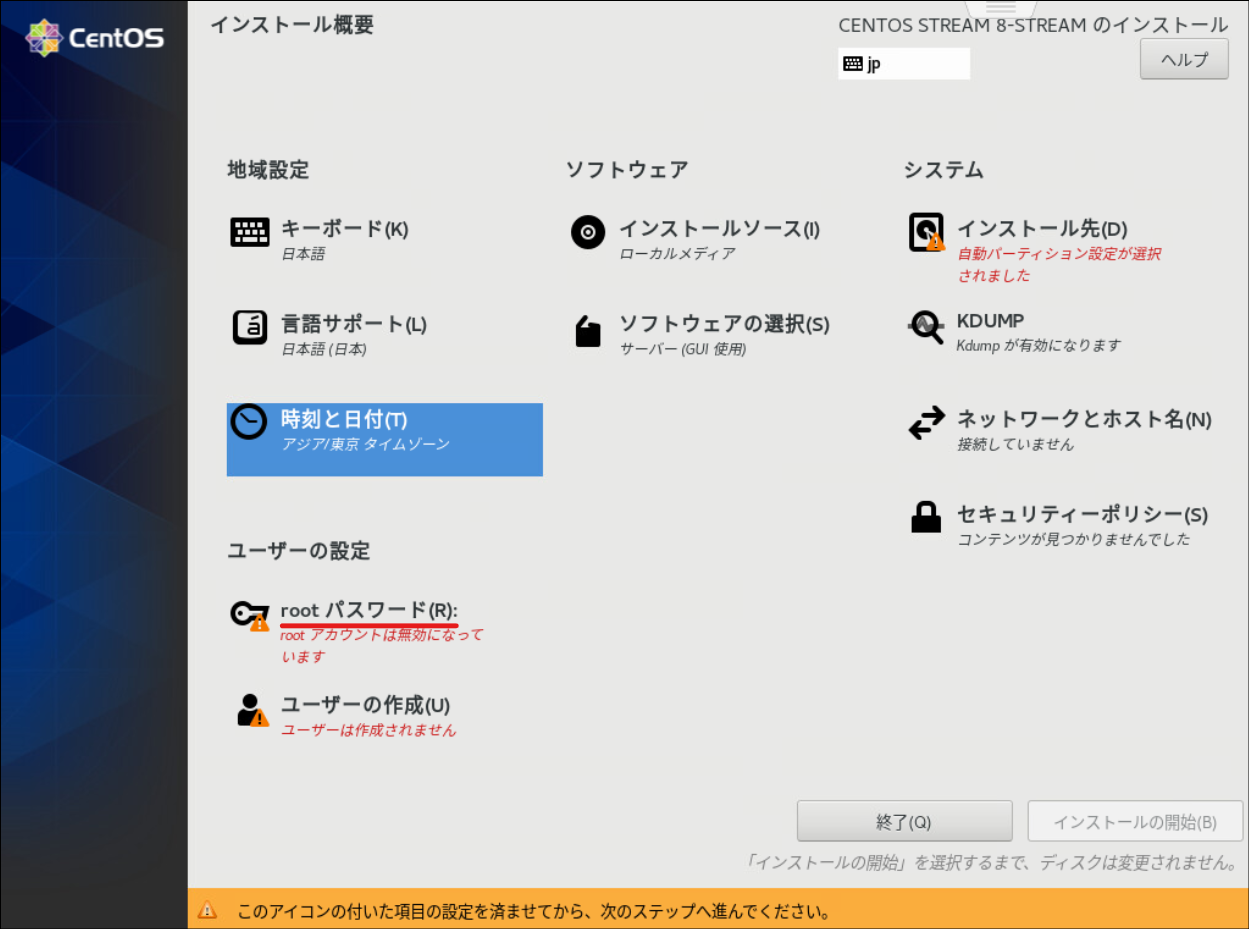The image size is (1249, 929).
Task: Click text ユーザーは作成されません
Action: pyautogui.click(x=368, y=730)
